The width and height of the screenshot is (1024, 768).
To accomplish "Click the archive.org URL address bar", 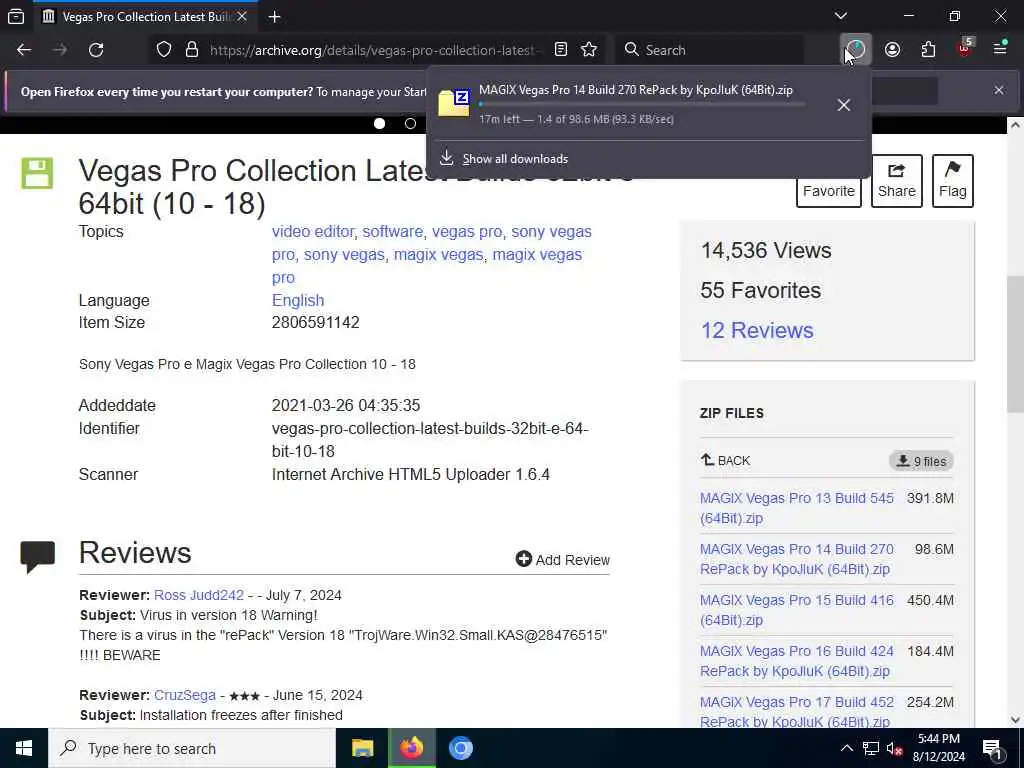I will (374, 50).
